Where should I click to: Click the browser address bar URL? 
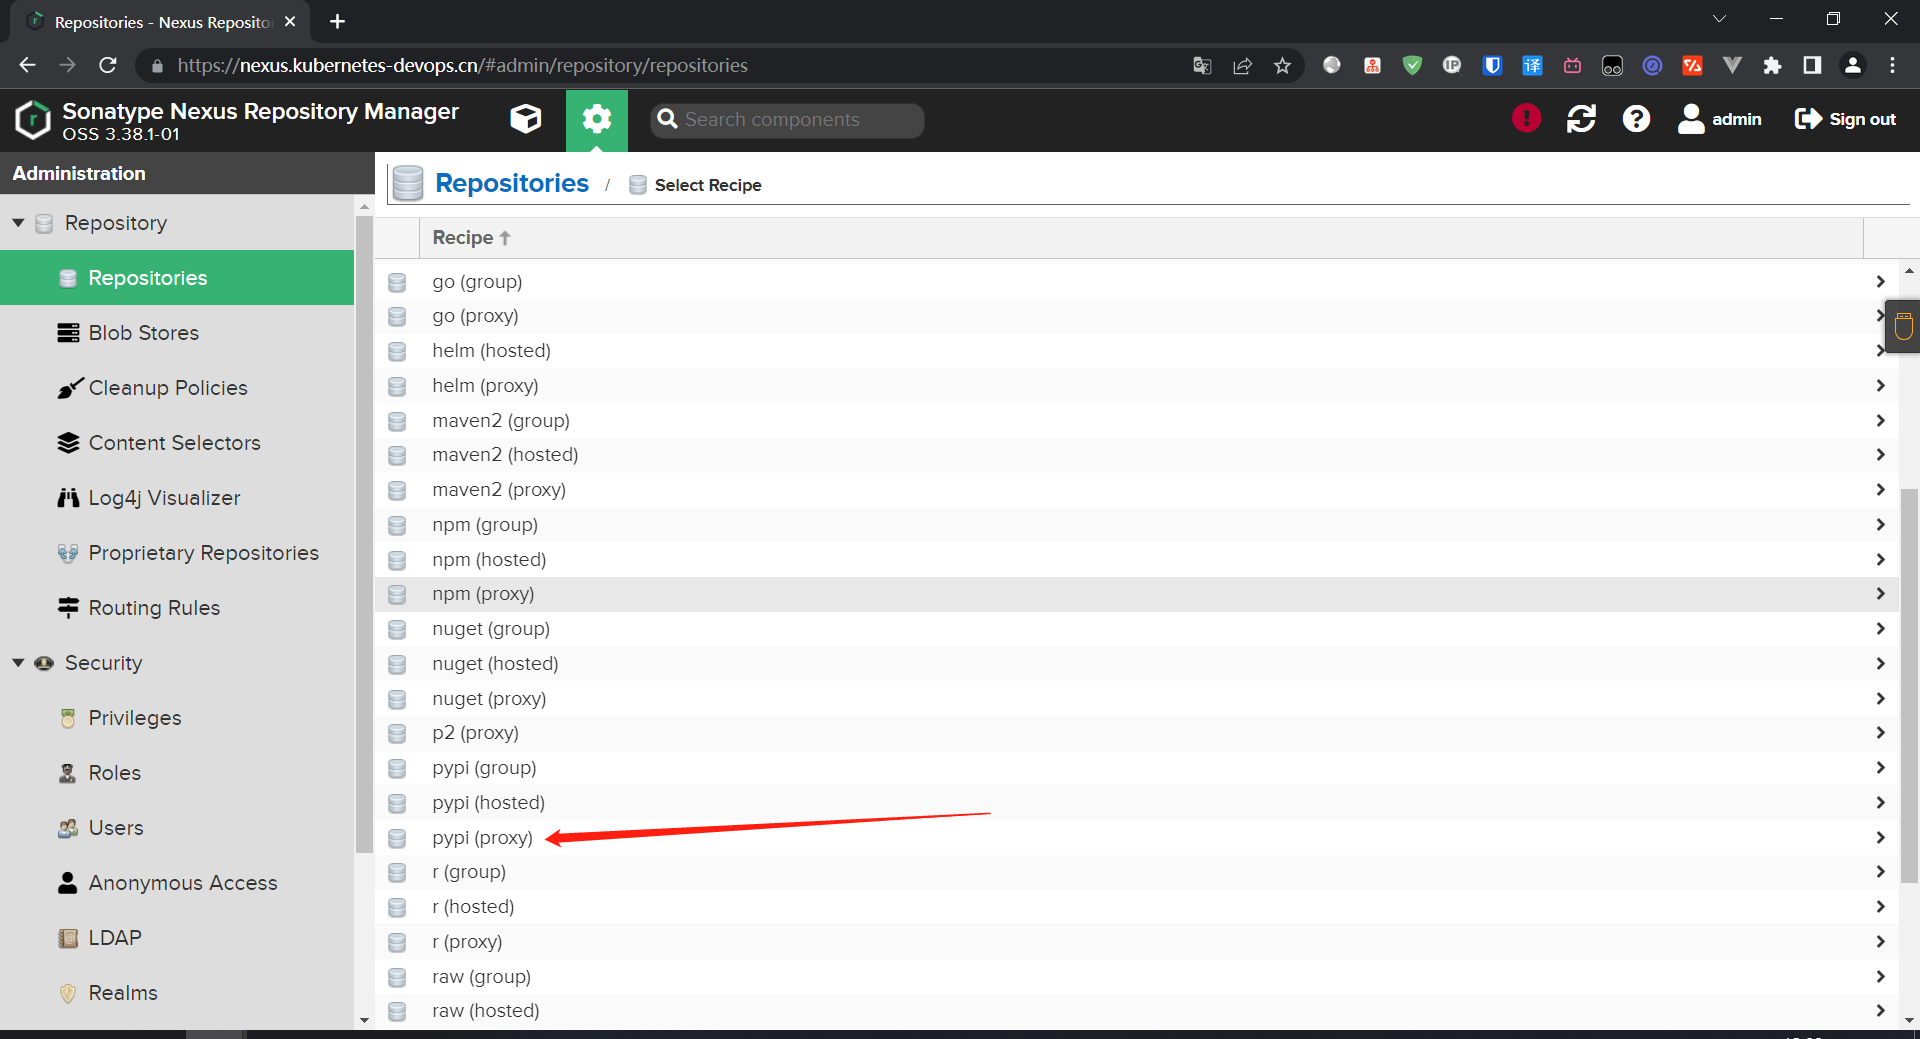[x=463, y=66]
